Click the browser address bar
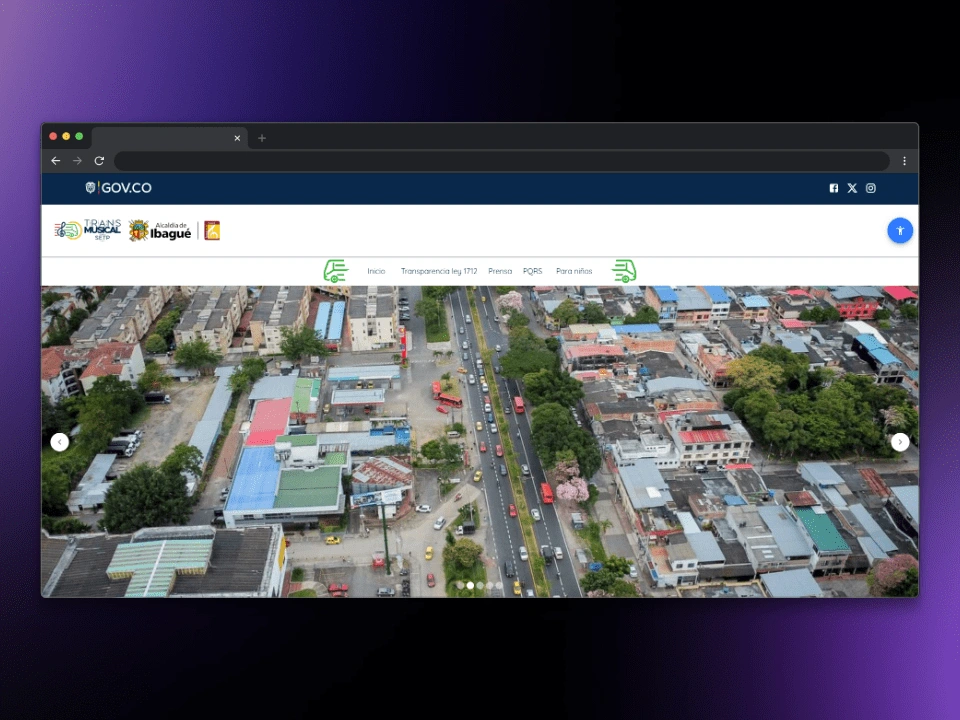Screen dimensions: 960x720 (501, 161)
